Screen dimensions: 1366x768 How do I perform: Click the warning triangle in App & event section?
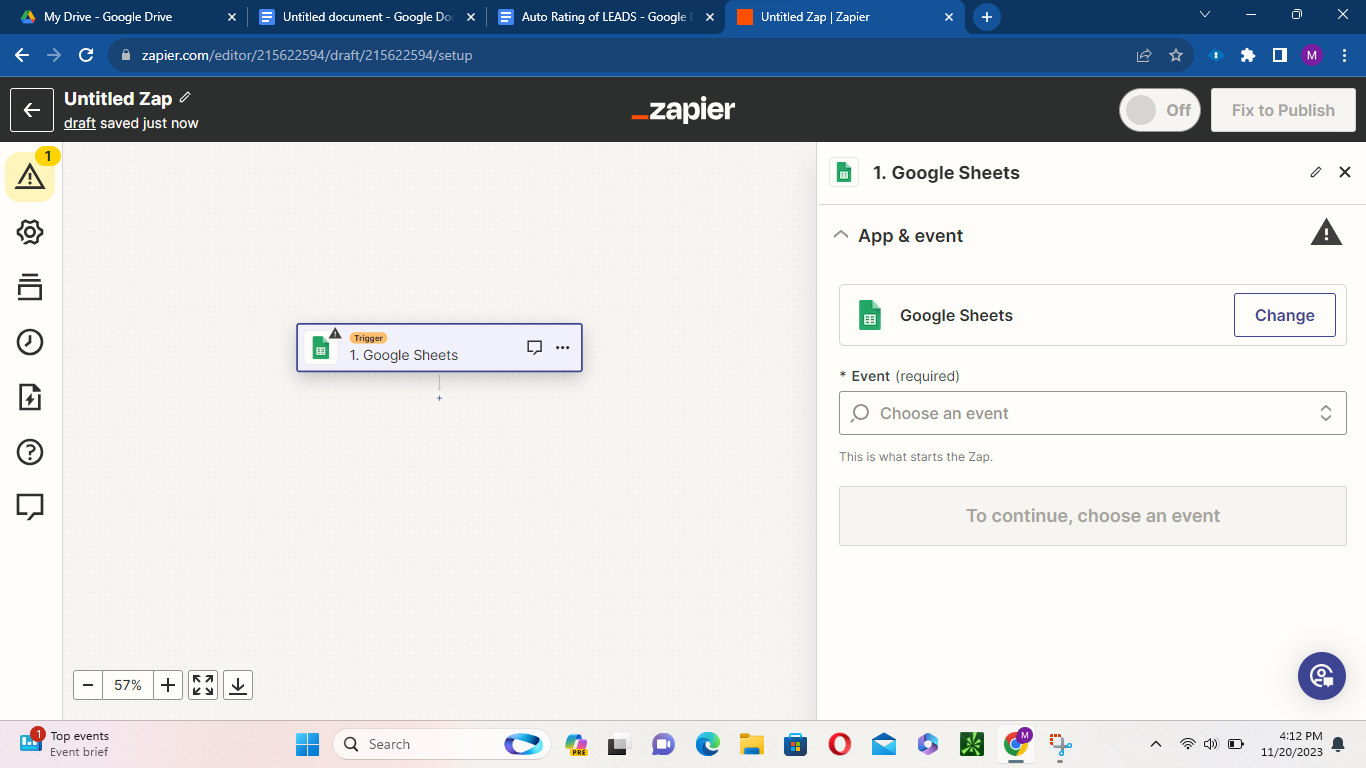coord(1326,234)
